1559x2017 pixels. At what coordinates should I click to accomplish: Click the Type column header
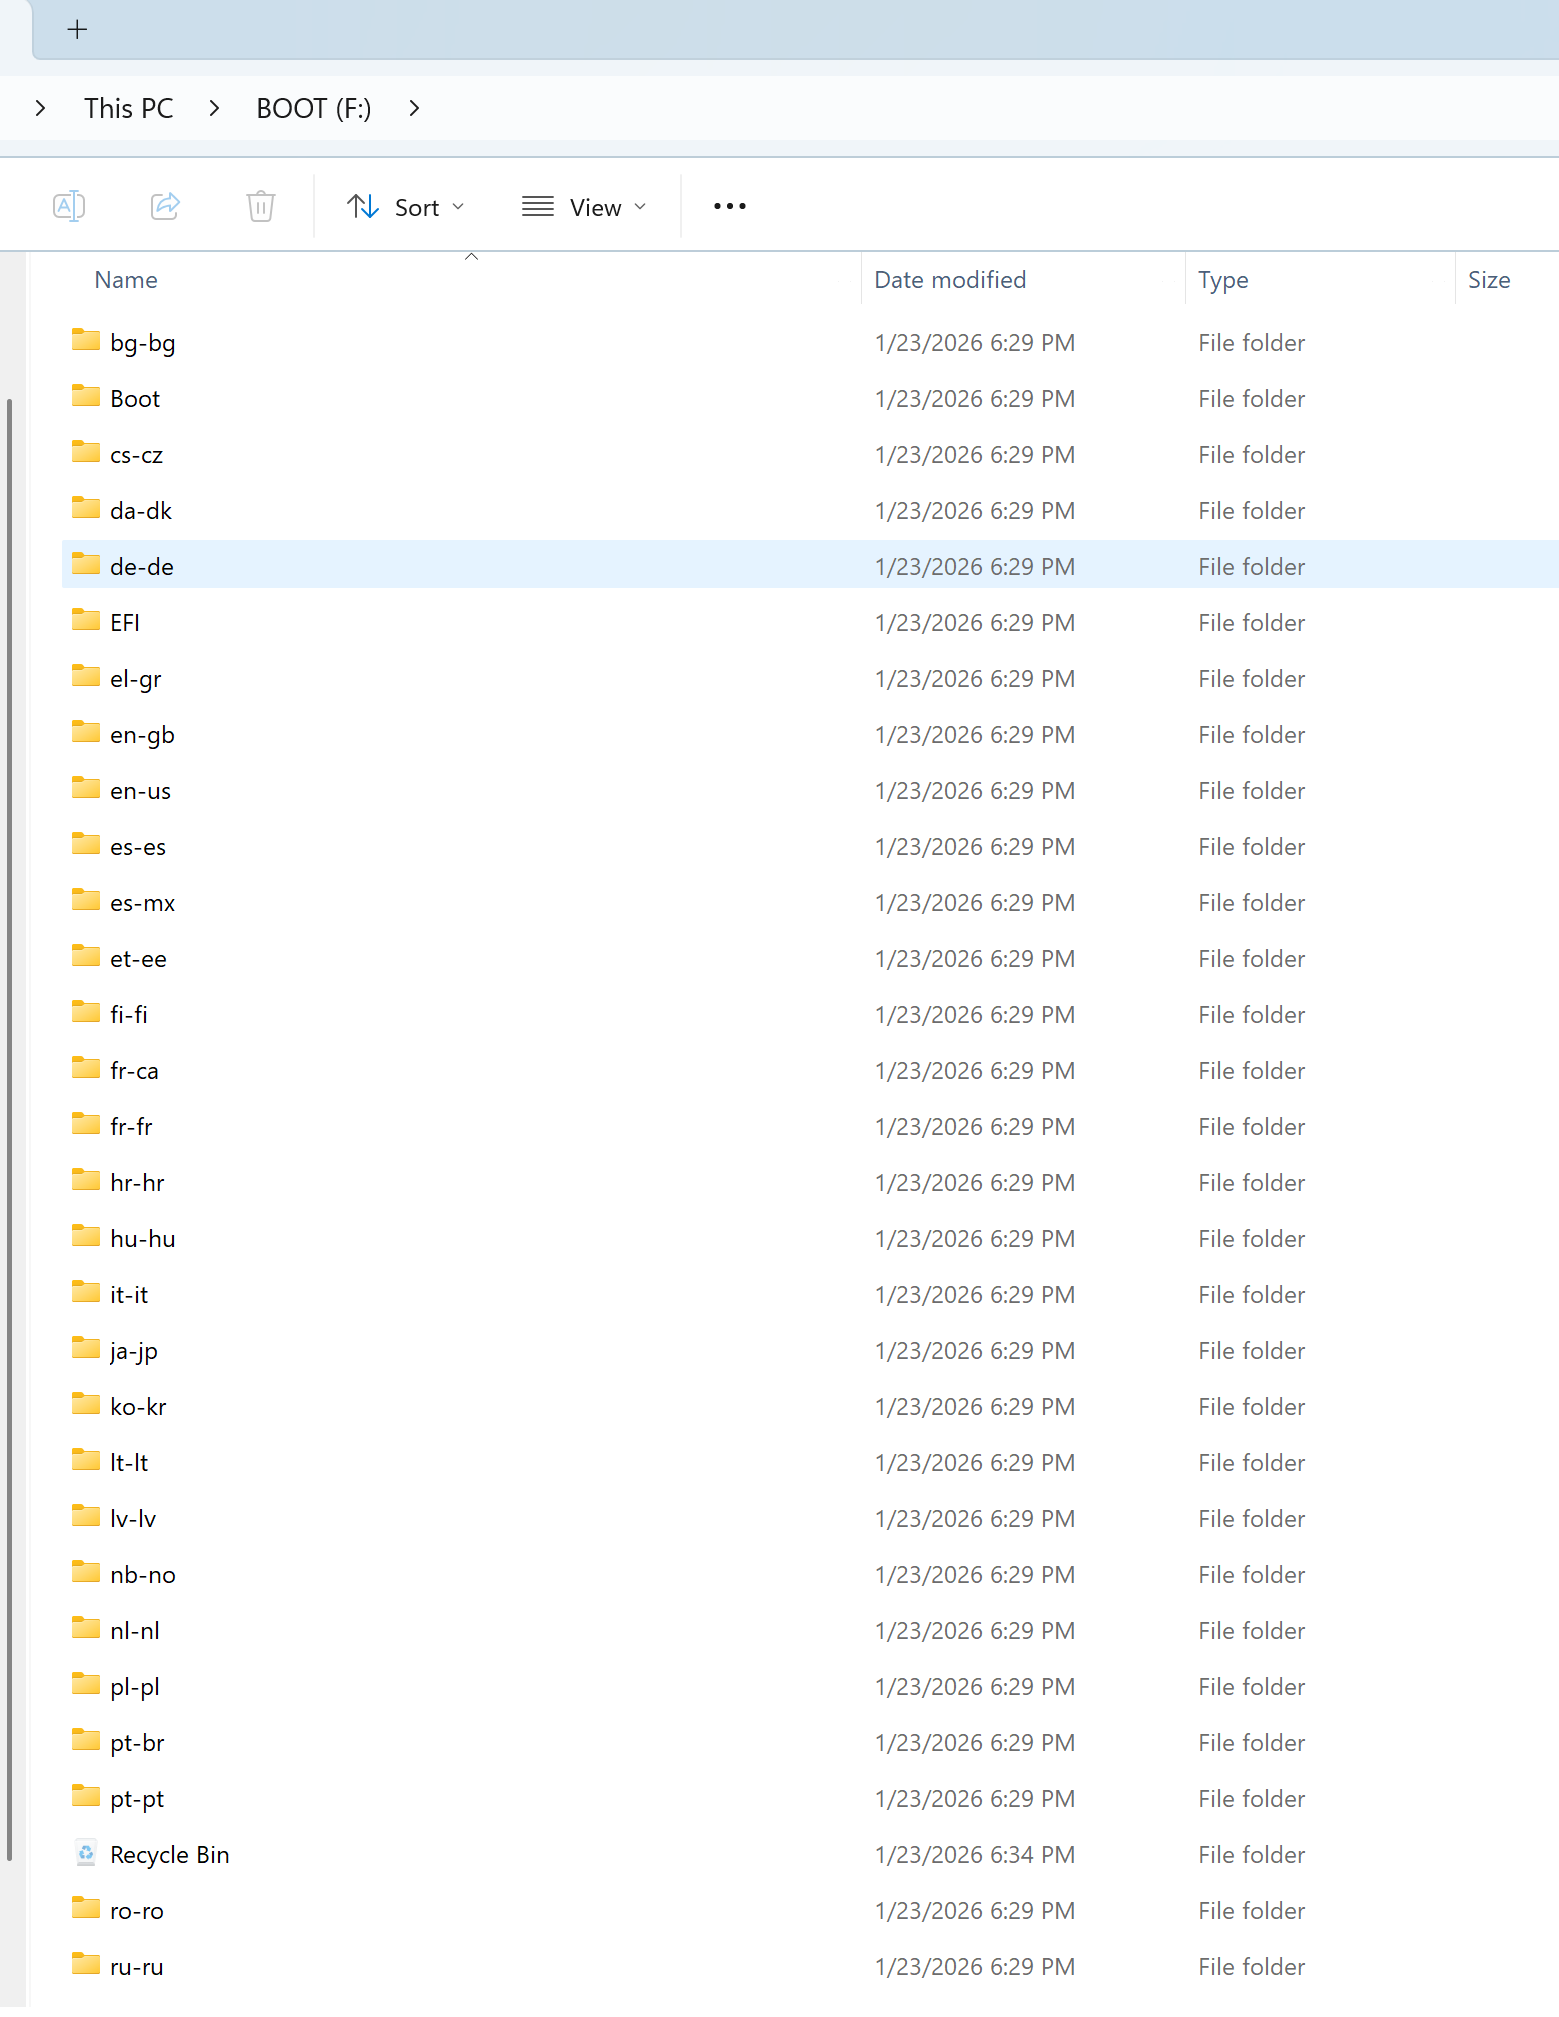[x=1222, y=280]
